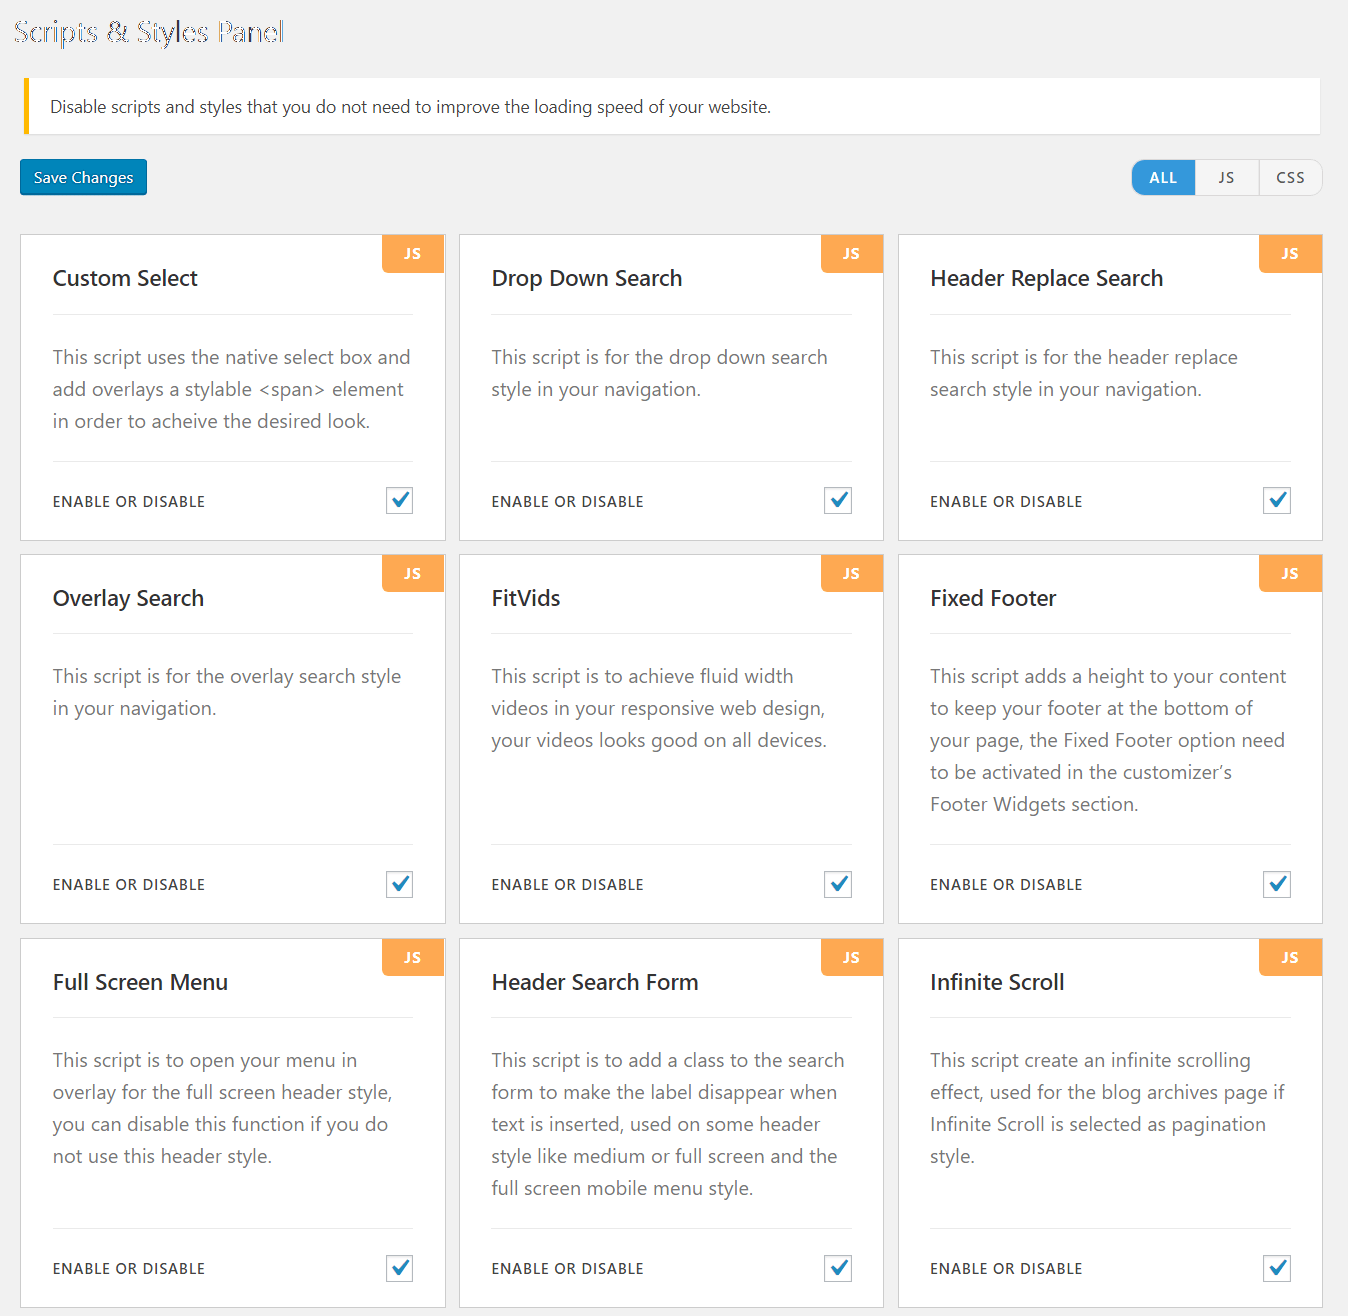1348x1316 pixels.
Task: Click the JS badge on Full Screen Menu card
Action: 413,958
